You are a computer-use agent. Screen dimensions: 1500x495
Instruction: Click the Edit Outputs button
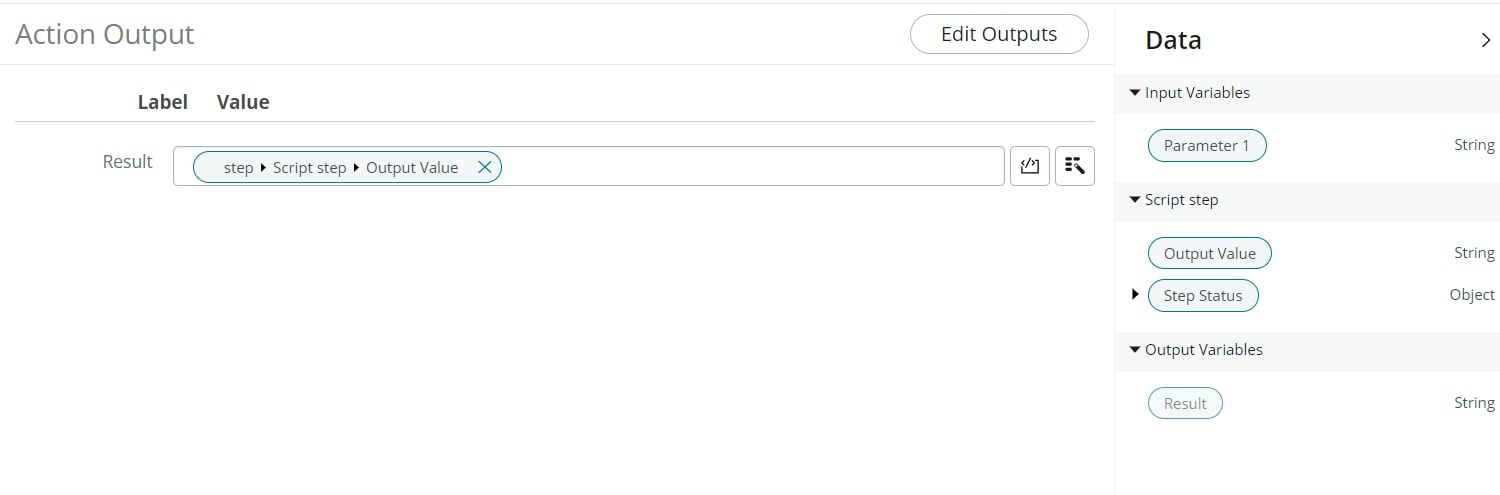[x=998, y=34]
